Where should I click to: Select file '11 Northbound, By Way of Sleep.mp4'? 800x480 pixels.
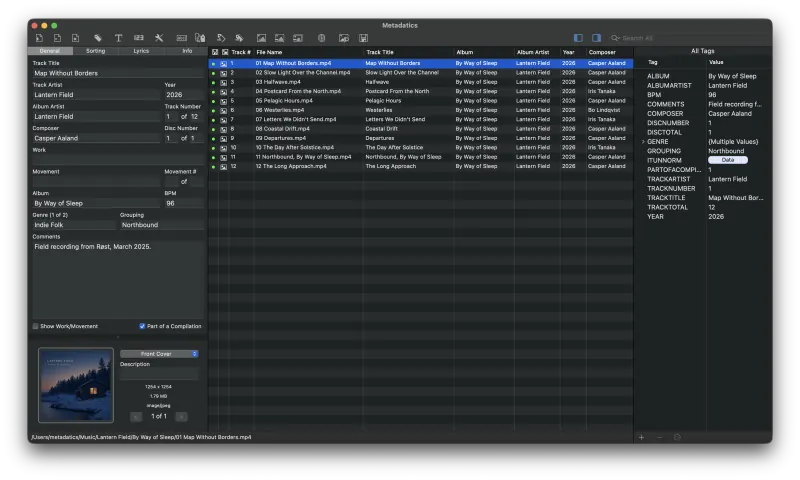(x=303, y=157)
